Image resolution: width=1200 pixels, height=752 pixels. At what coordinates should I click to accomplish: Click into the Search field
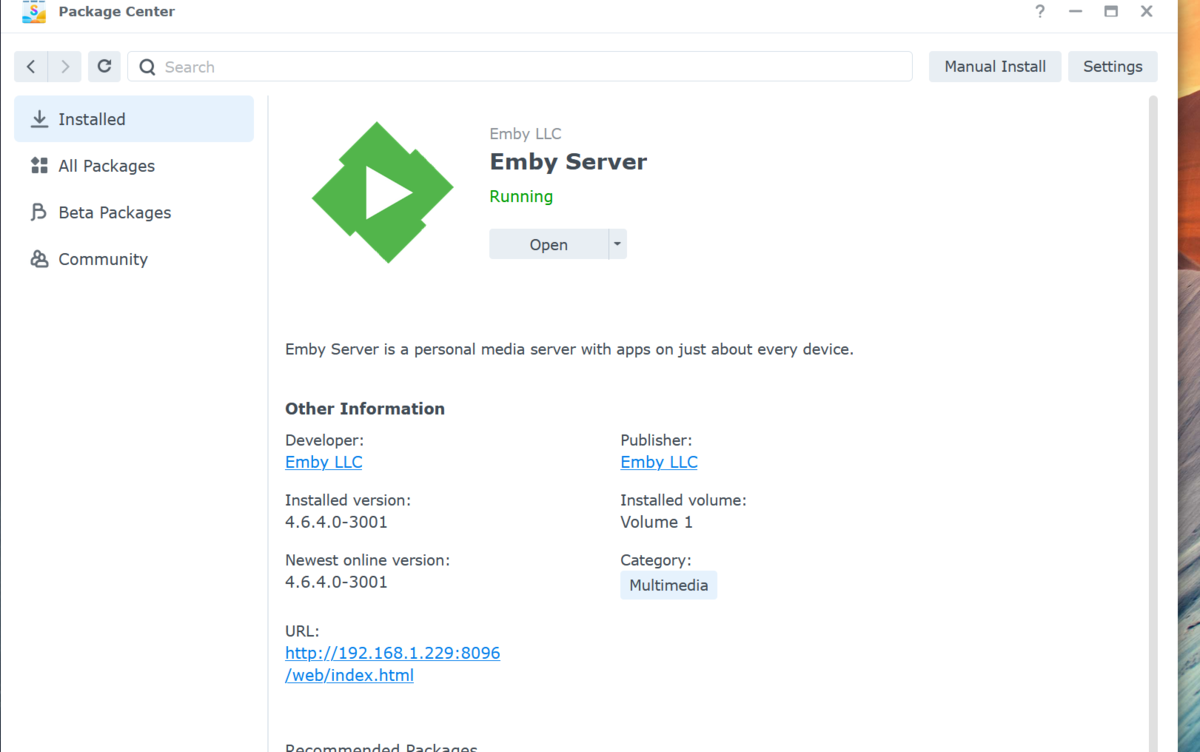pos(530,67)
